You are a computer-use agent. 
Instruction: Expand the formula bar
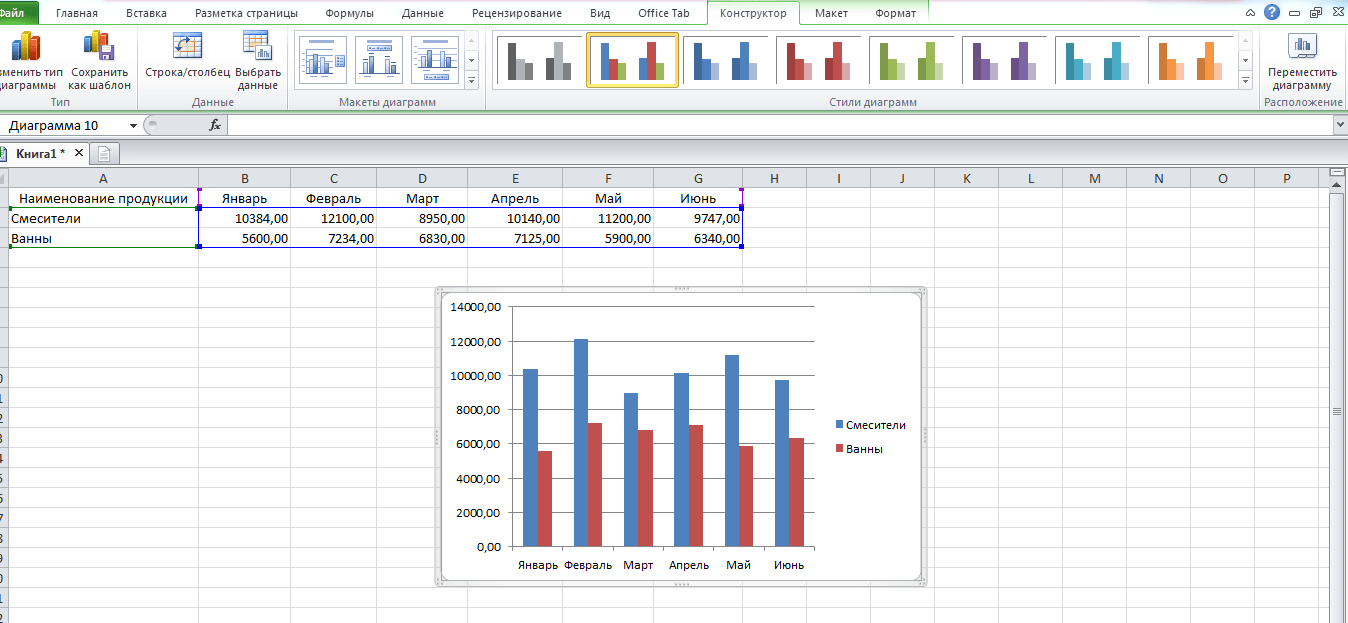tap(1339, 125)
